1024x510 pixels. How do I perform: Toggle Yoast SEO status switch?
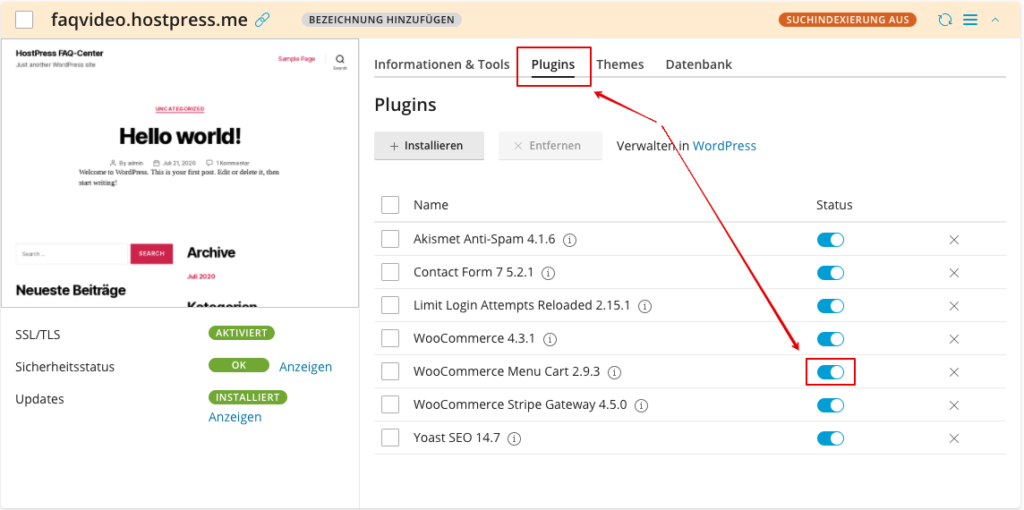click(x=830, y=438)
